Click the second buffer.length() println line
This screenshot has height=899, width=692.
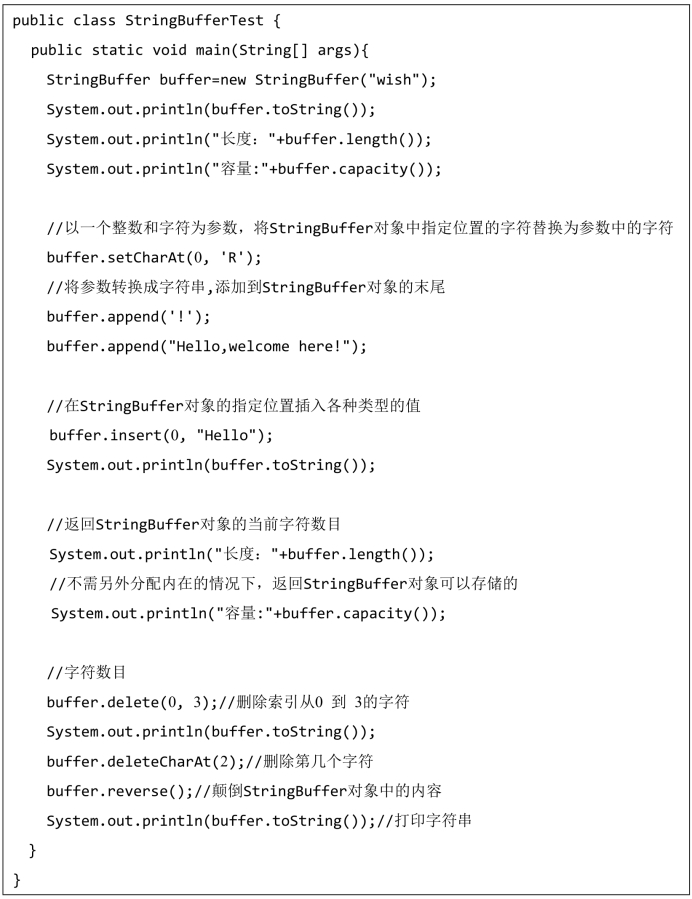pyautogui.click(x=242, y=554)
